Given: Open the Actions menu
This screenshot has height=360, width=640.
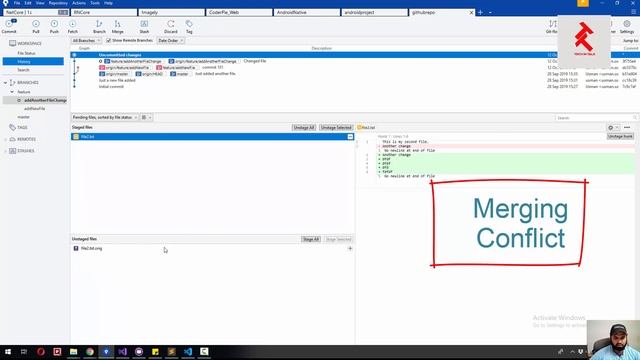Looking at the screenshot, I should click(79, 3).
